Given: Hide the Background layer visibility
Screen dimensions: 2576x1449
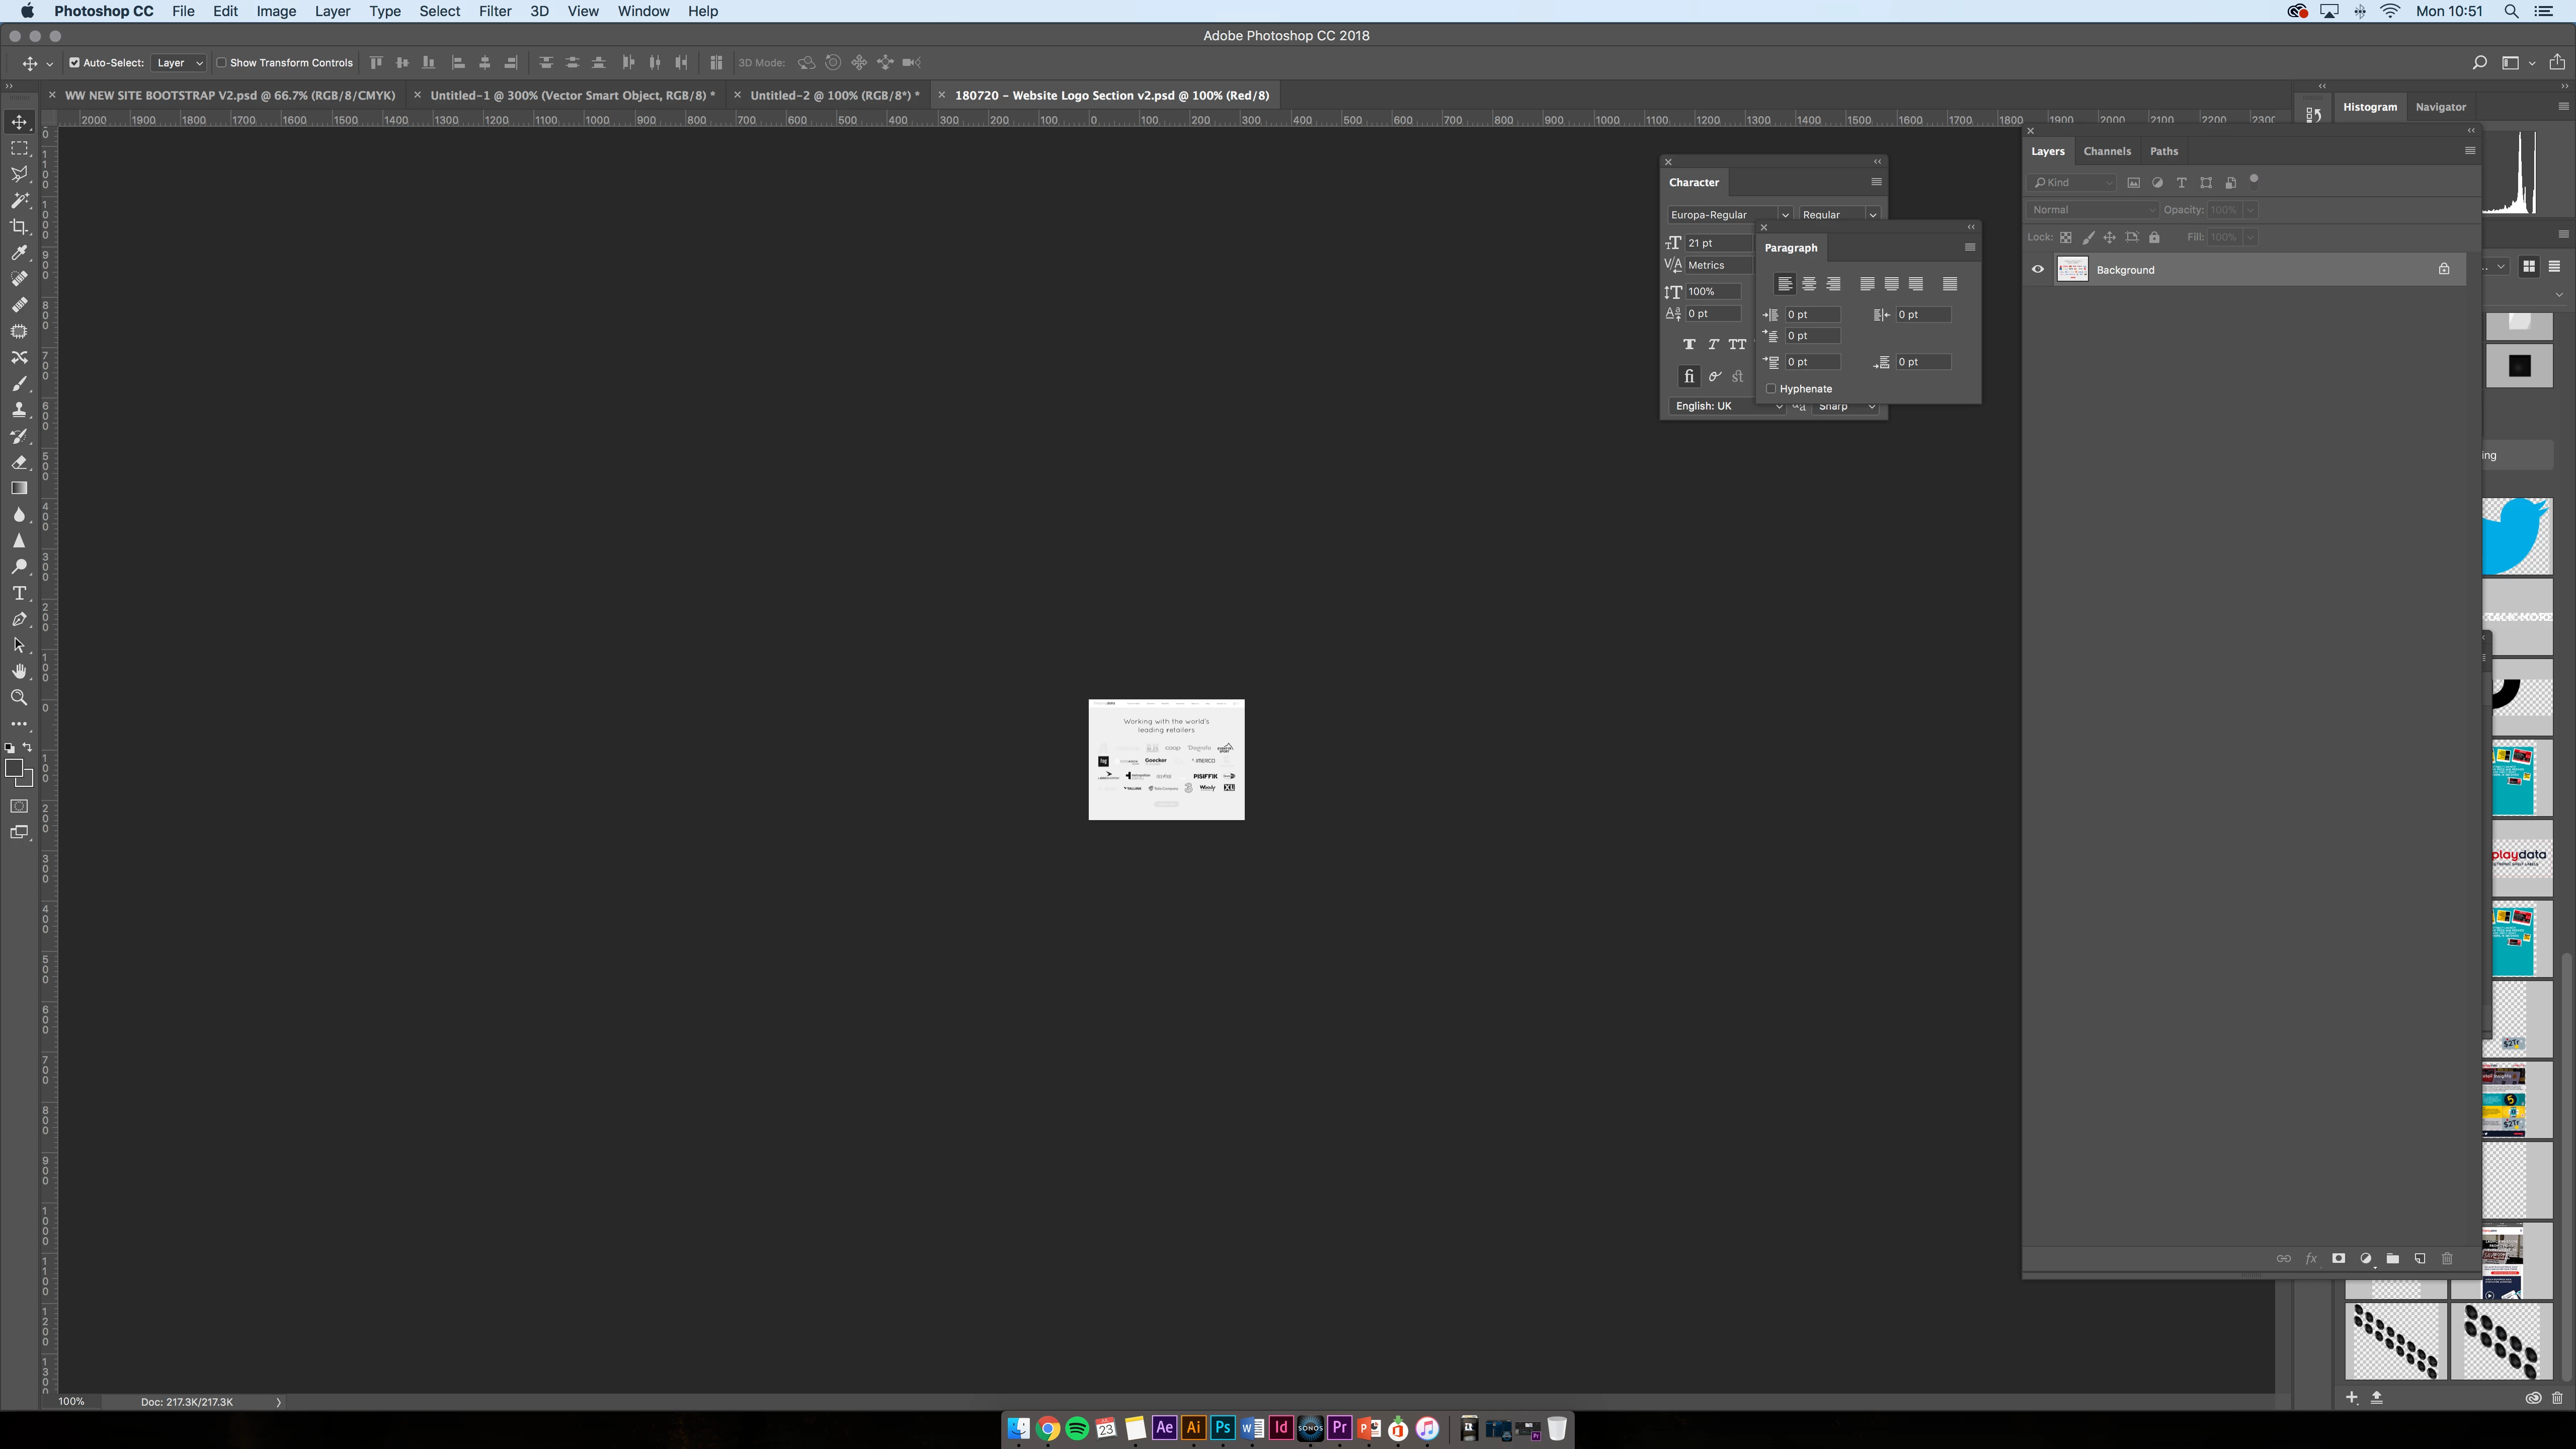Looking at the screenshot, I should pyautogui.click(x=2037, y=269).
